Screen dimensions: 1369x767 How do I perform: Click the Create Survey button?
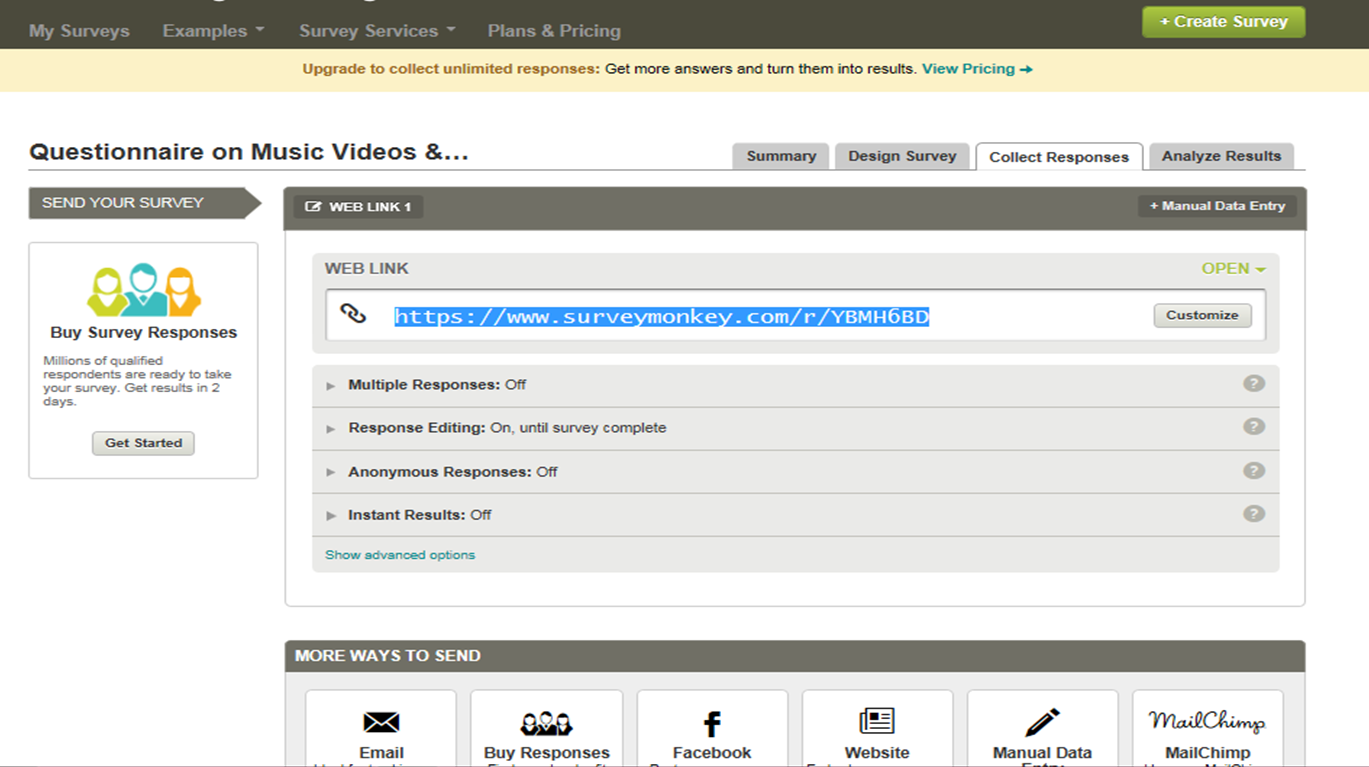tap(1223, 22)
